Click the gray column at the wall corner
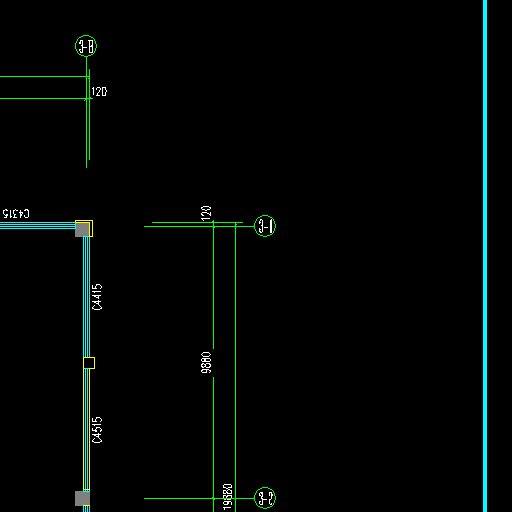Screen dimensions: 512x512 (x=82, y=230)
